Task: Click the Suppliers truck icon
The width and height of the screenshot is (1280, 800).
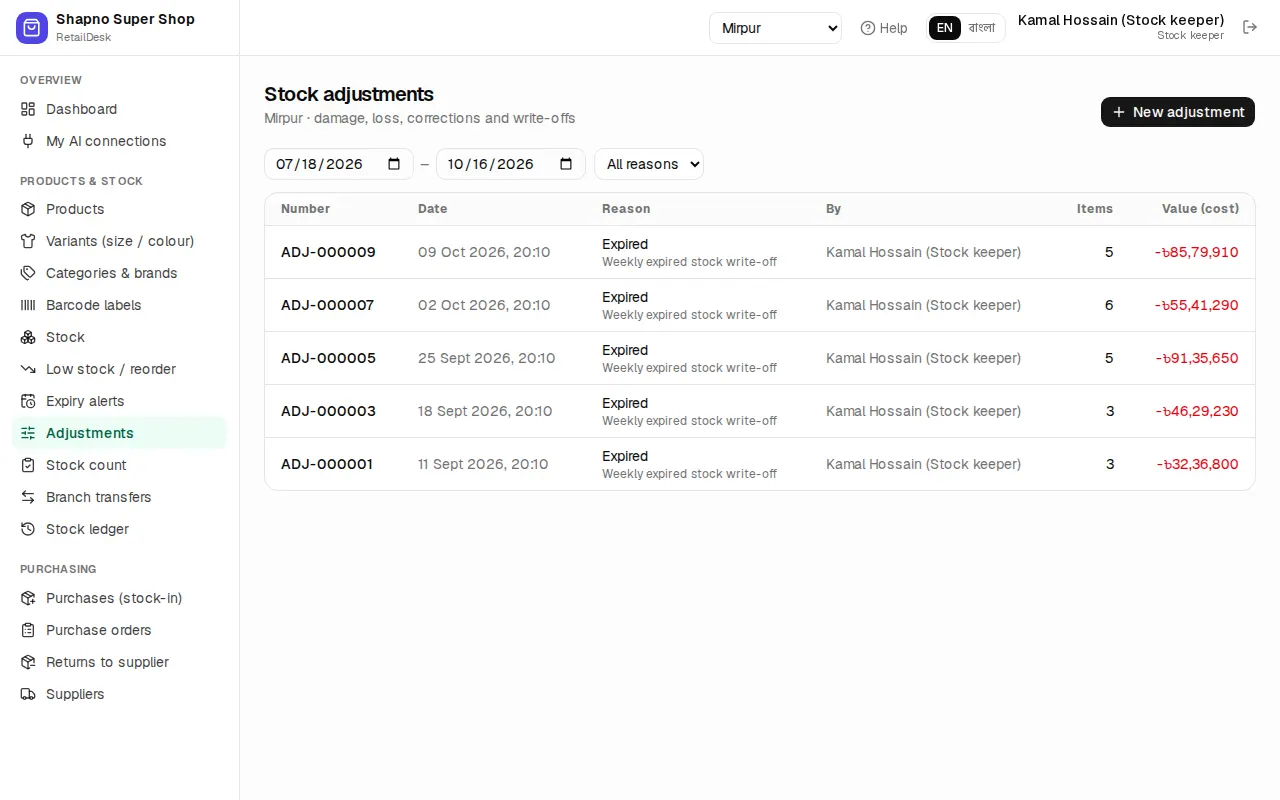Action: click(28, 694)
